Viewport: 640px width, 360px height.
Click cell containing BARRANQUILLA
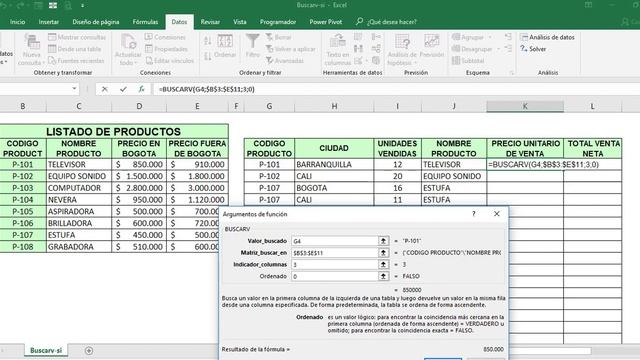[x=334, y=164]
